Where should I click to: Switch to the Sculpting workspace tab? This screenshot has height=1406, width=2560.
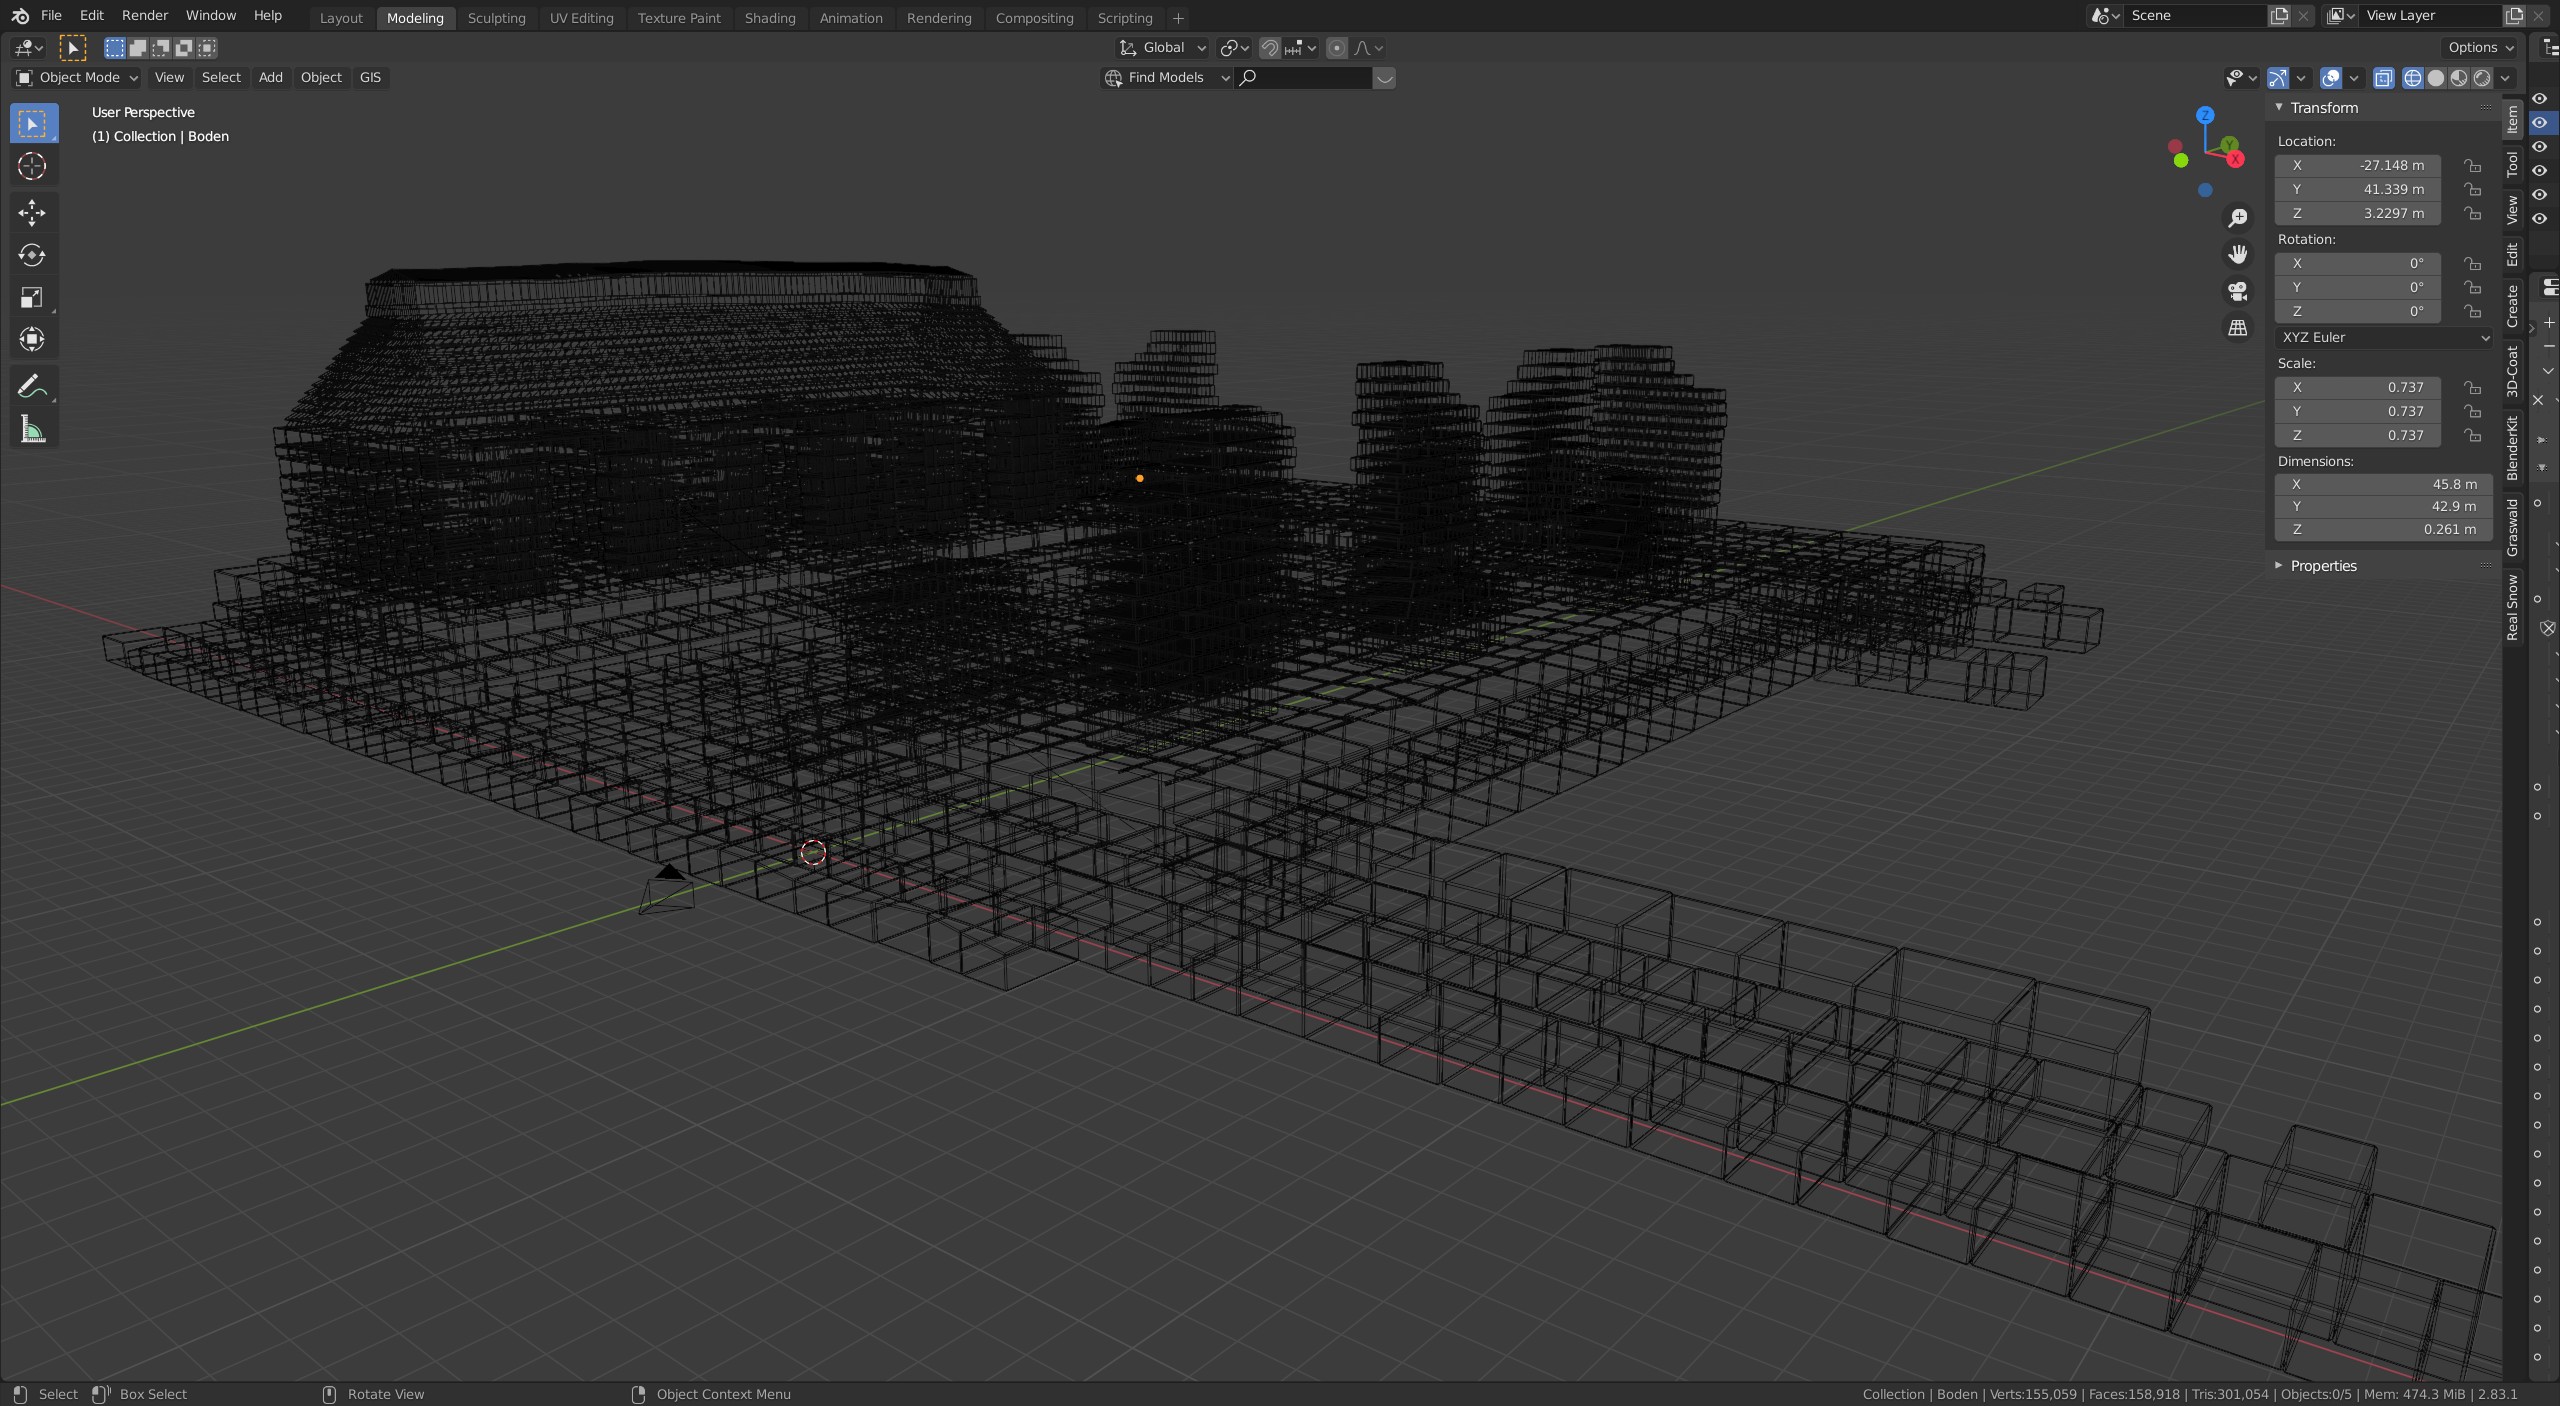(x=496, y=18)
